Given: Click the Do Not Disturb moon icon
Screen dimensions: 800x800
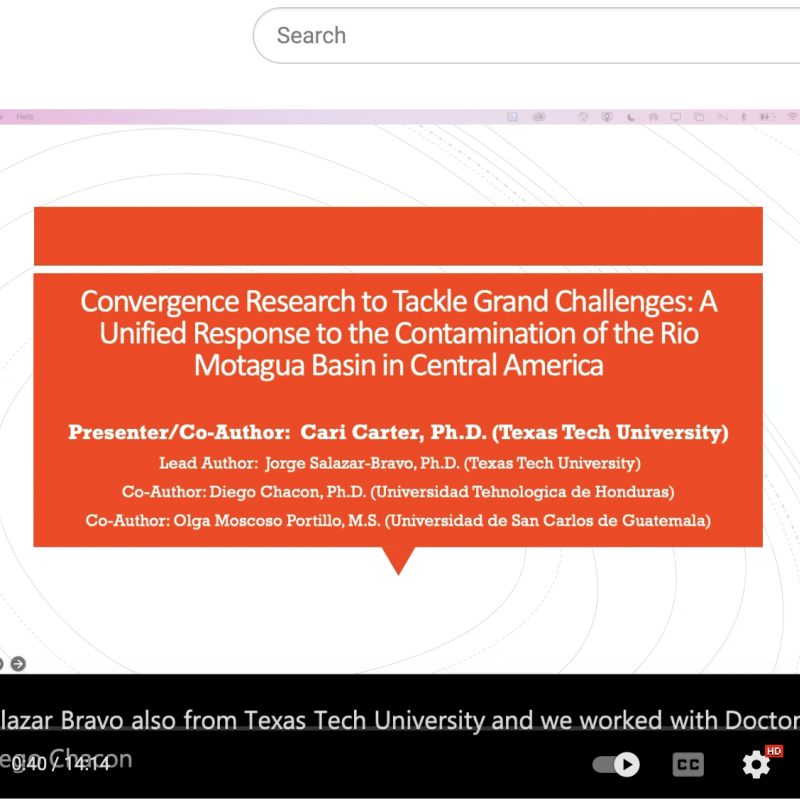Looking at the screenshot, I should tap(630, 117).
